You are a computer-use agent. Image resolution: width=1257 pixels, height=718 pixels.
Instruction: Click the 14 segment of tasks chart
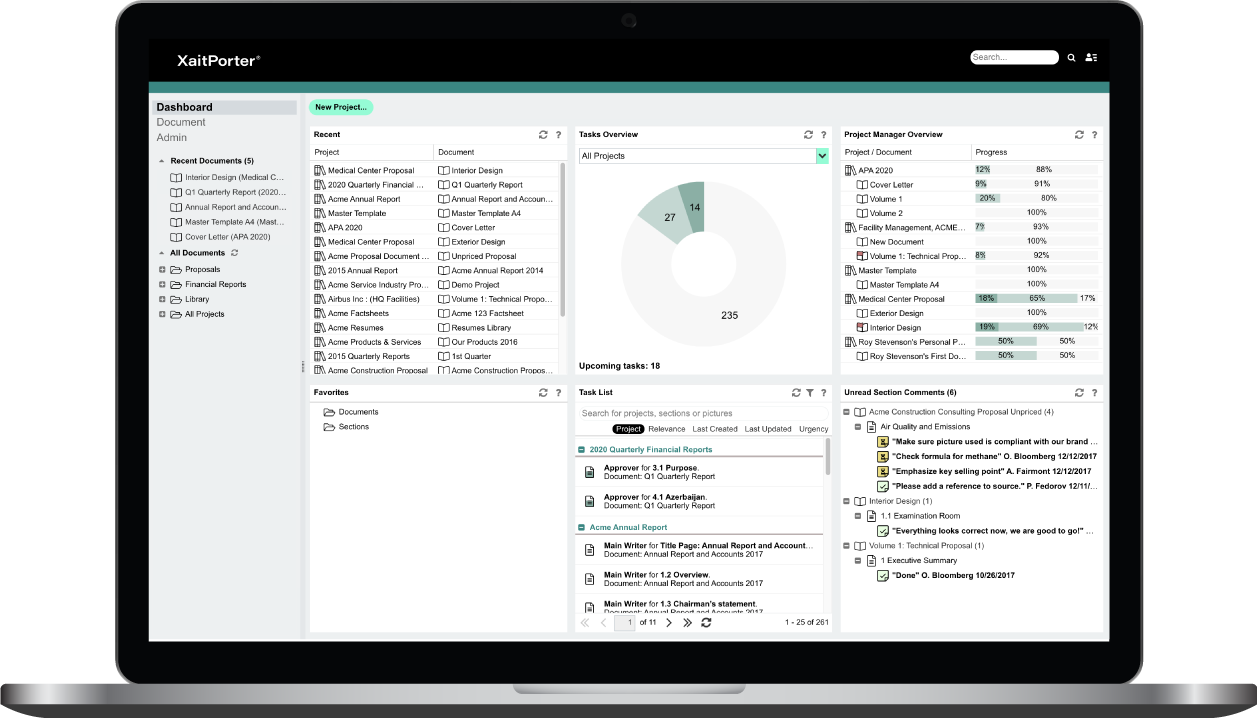point(692,206)
